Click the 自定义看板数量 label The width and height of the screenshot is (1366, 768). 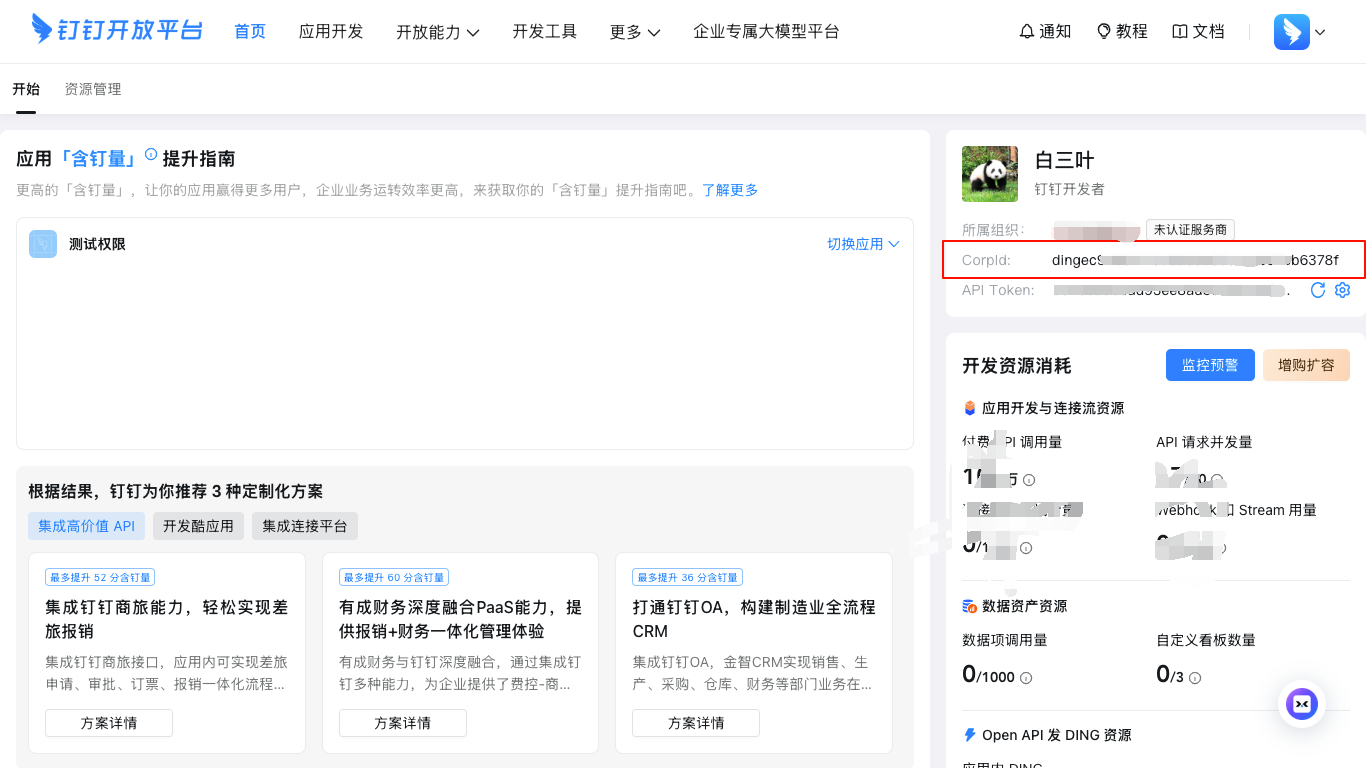coord(1206,640)
